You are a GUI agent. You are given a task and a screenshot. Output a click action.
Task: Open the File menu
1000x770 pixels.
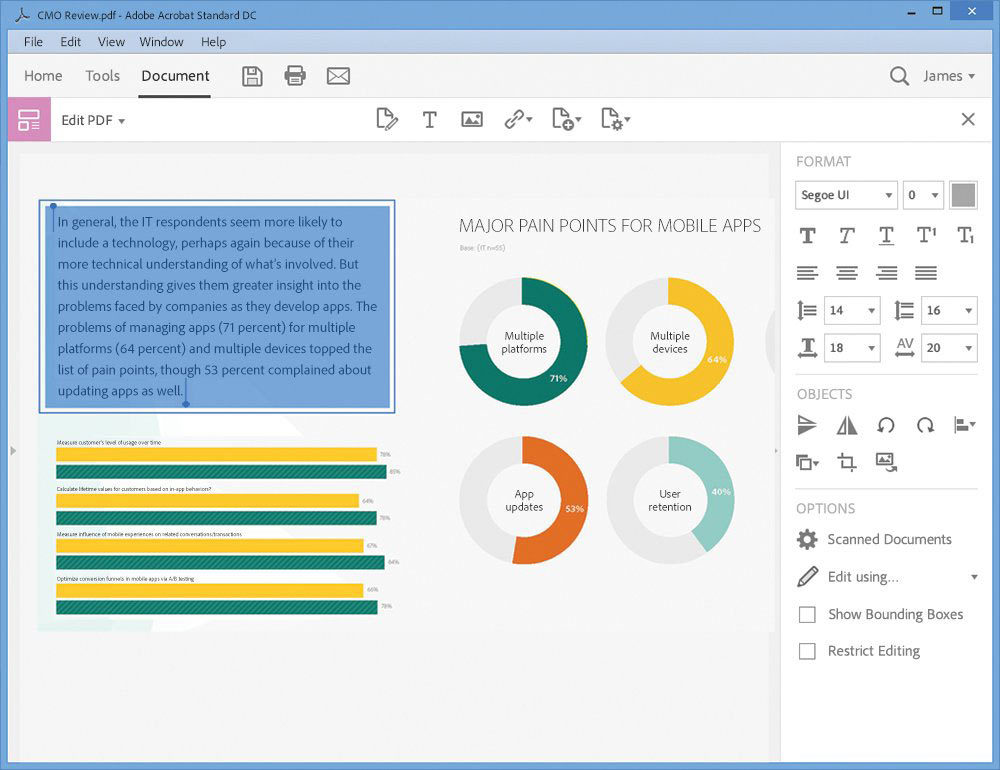pos(33,42)
